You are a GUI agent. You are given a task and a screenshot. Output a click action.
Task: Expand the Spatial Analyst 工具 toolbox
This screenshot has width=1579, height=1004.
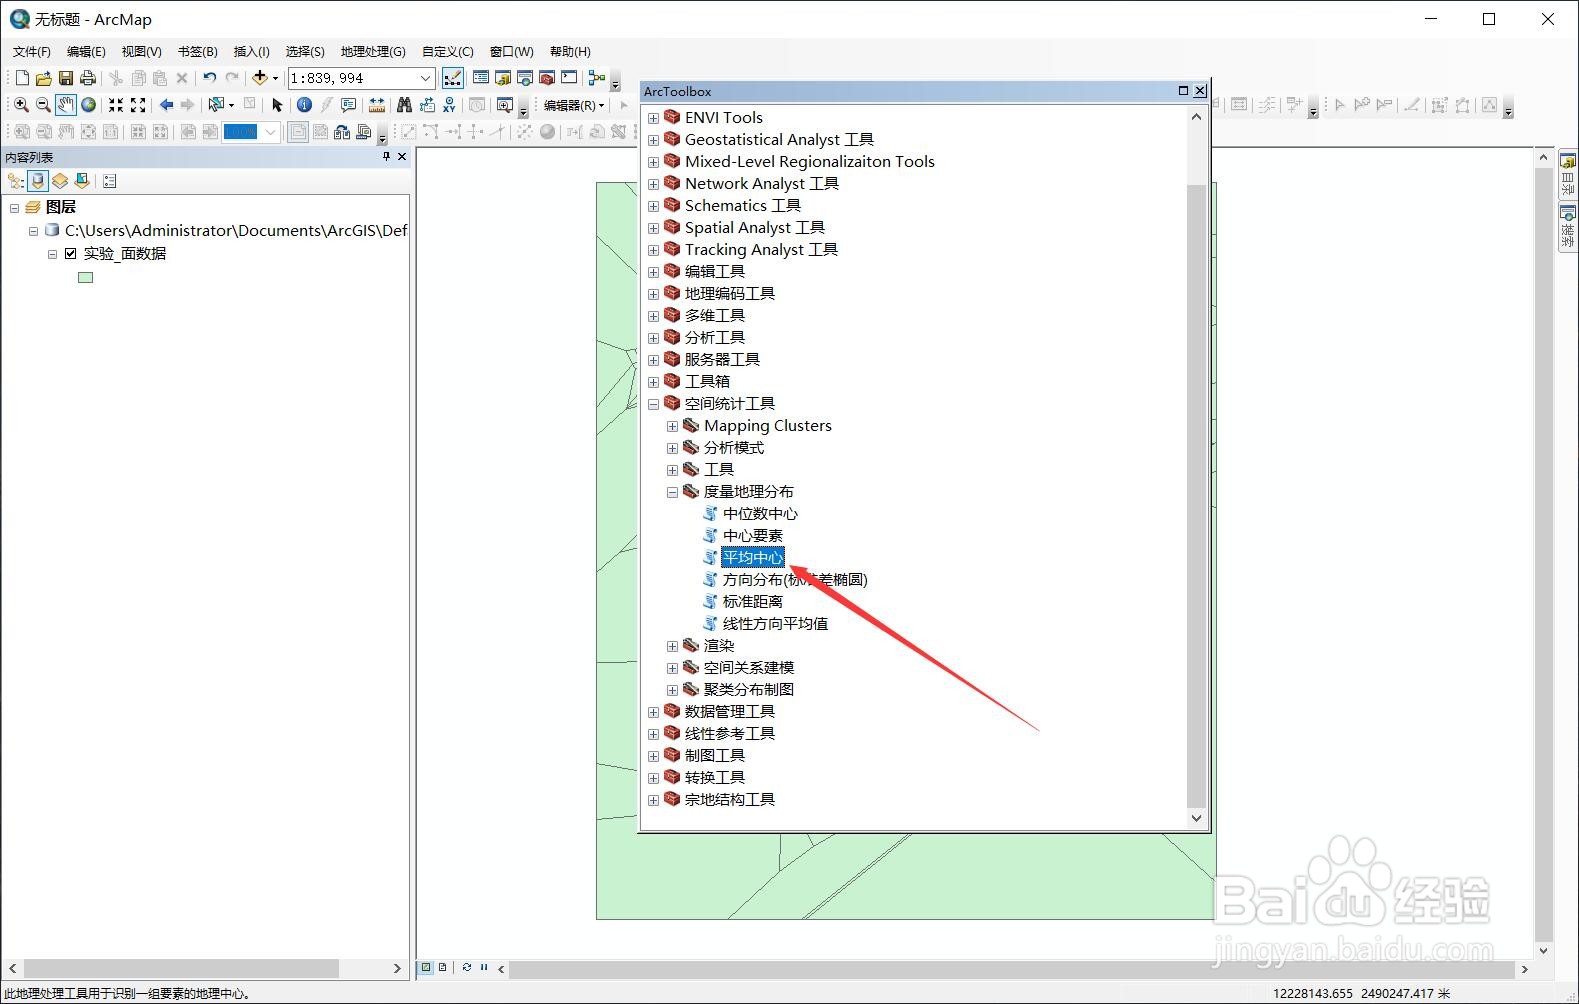point(653,228)
